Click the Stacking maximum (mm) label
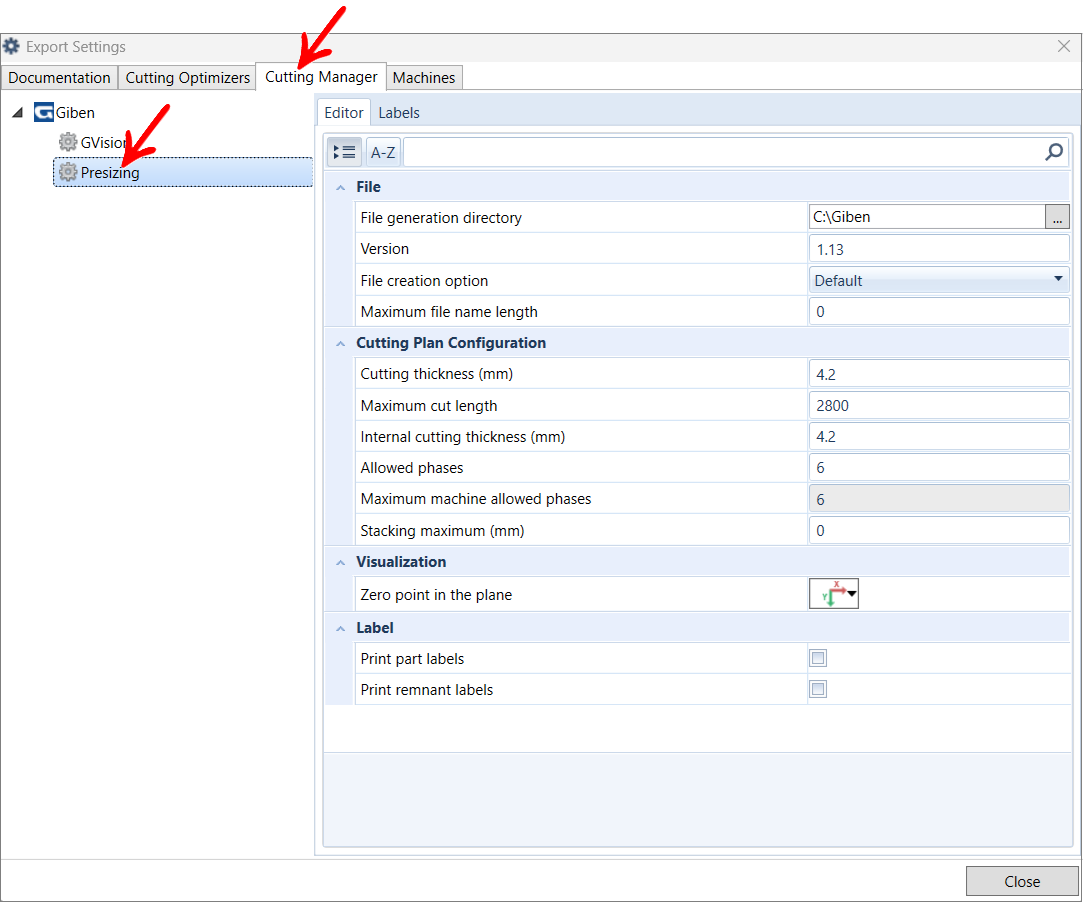The width and height of the screenshot is (1085, 905). (442, 531)
